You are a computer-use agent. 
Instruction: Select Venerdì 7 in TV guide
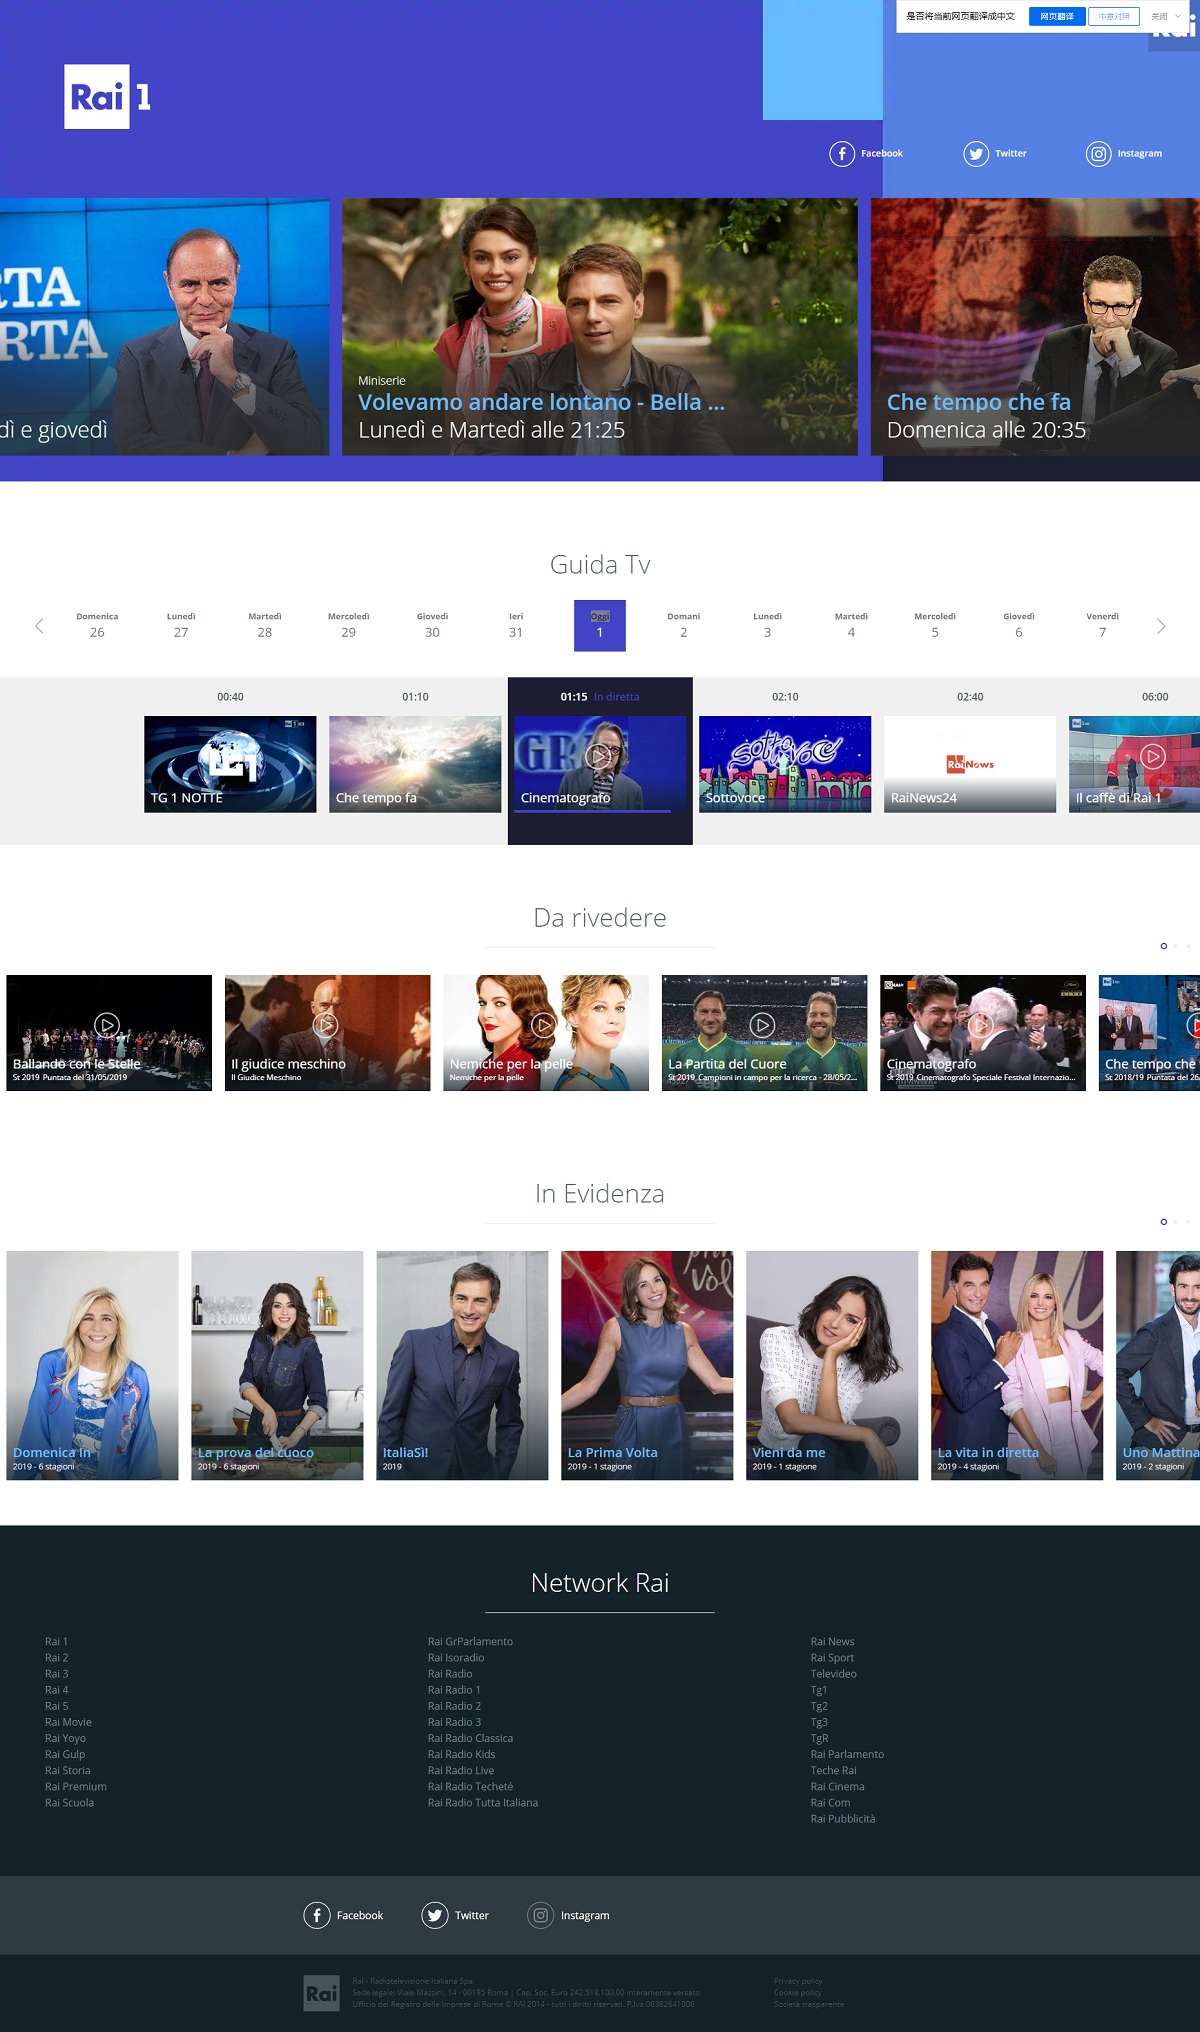(x=1103, y=625)
